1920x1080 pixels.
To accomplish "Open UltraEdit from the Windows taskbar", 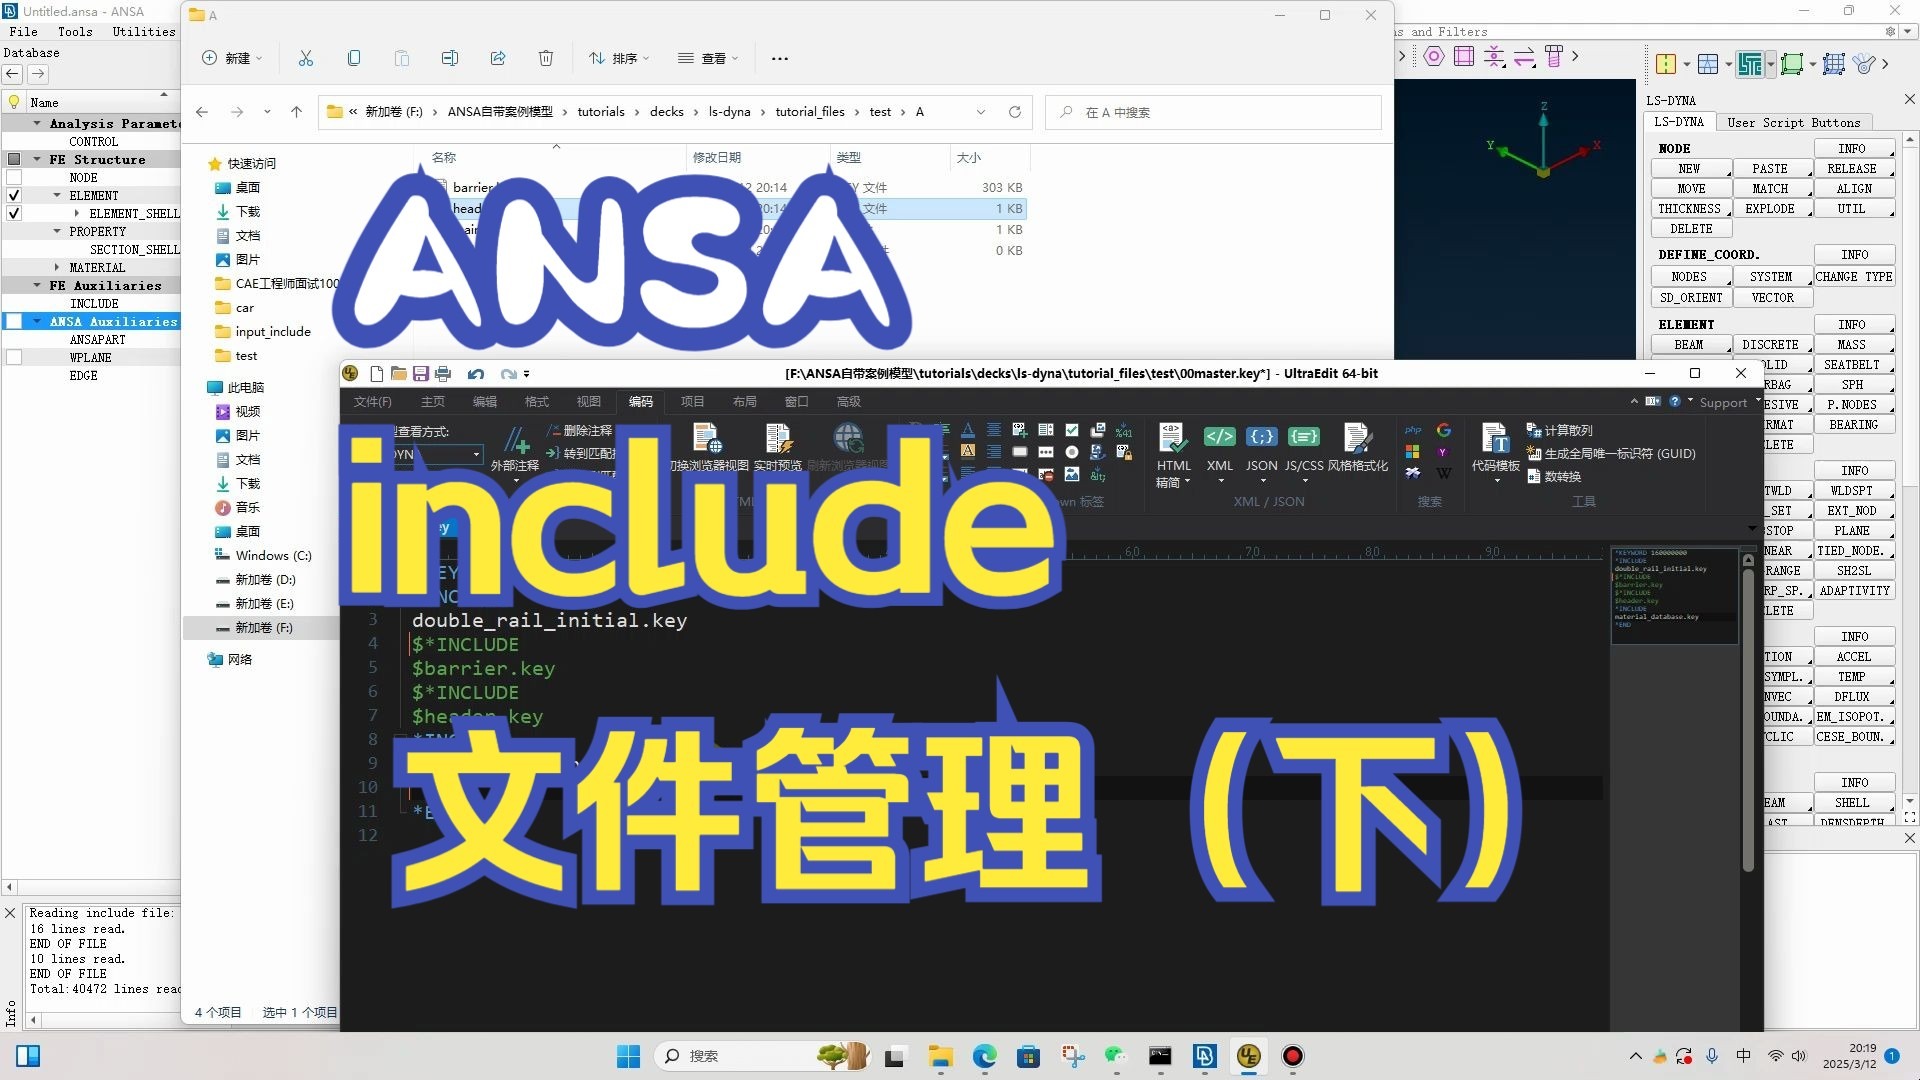I will point(1248,1056).
